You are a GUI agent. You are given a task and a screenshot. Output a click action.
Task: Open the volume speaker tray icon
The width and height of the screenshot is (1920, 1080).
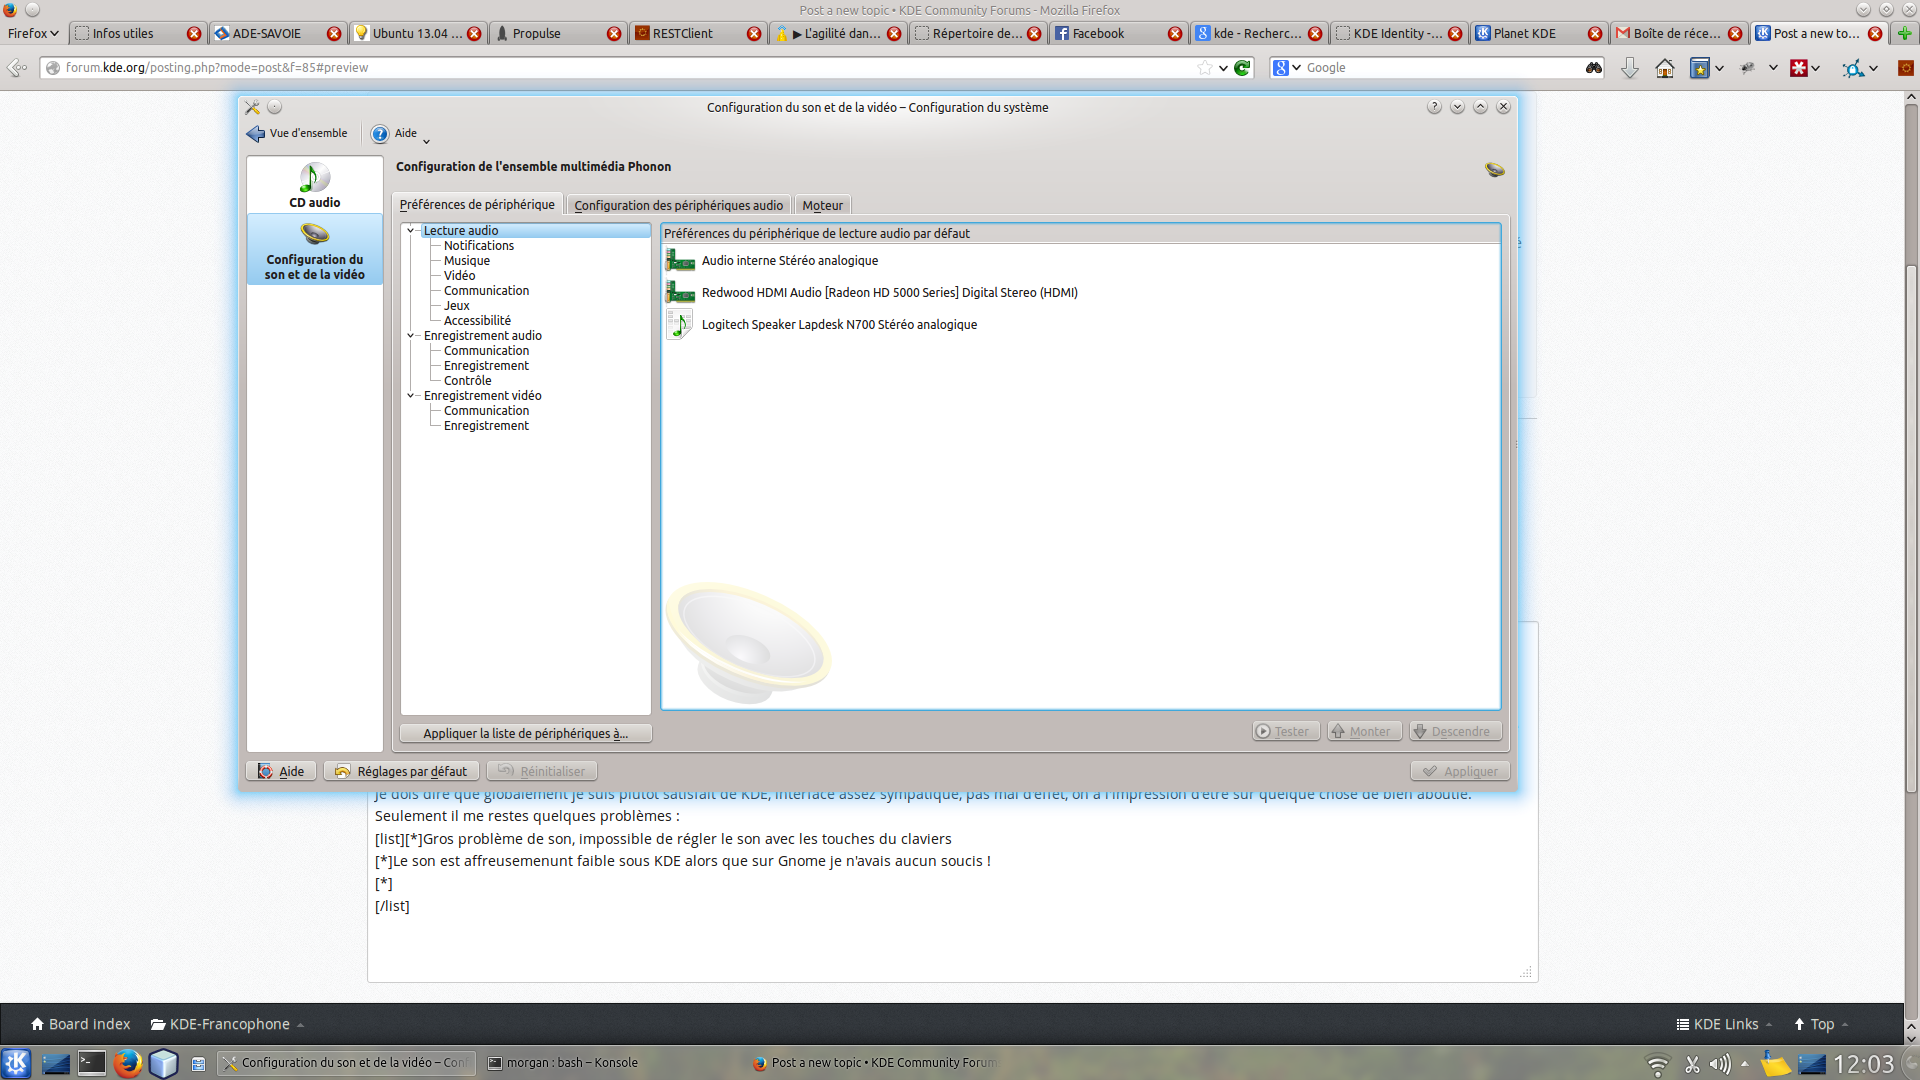(x=1720, y=1064)
